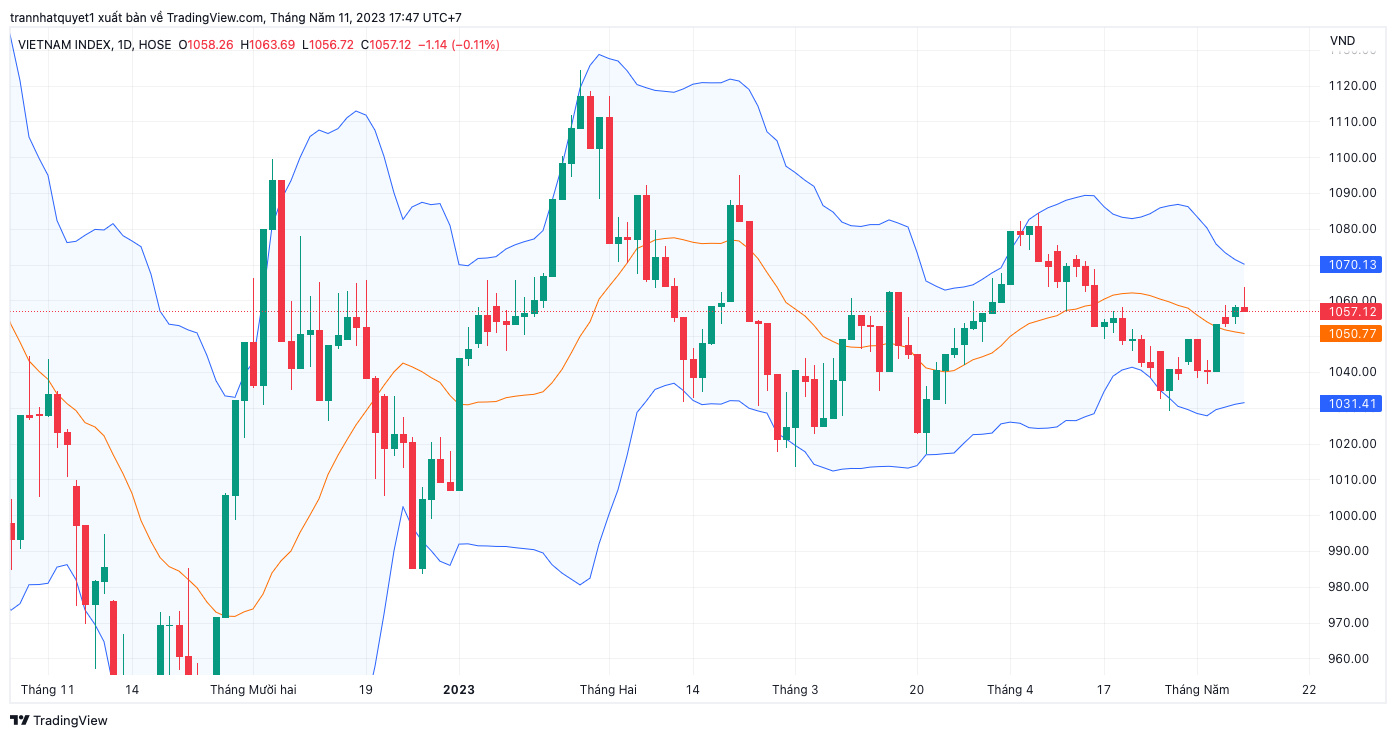The width and height of the screenshot is (1396, 738).
Task: Click the Tháng 4 date label
Action: click(x=1010, y=690)
